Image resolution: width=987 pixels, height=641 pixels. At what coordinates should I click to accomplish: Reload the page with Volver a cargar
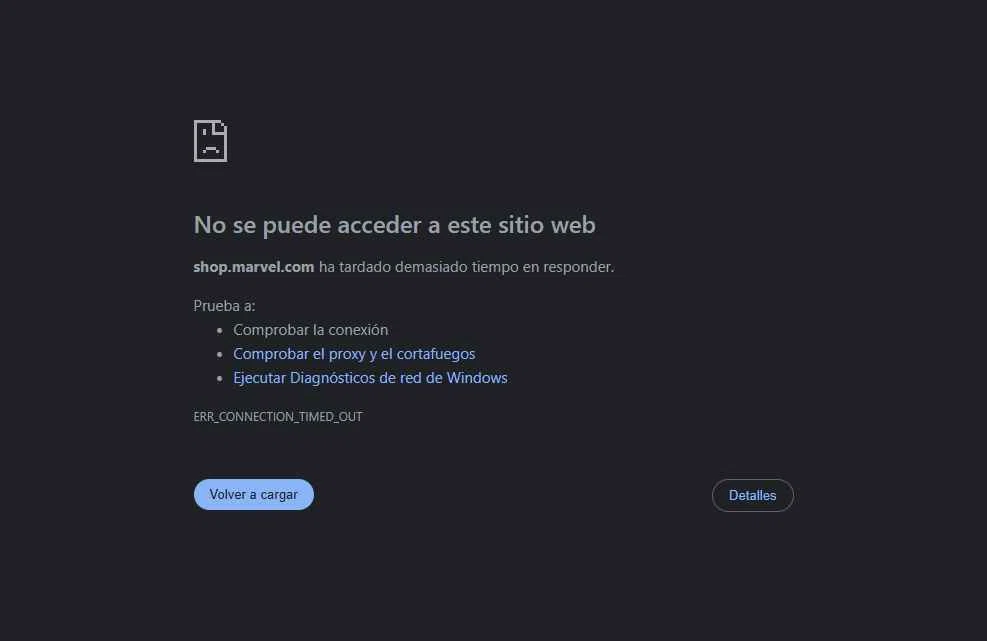pyautogui.click(x=254, y=495)
